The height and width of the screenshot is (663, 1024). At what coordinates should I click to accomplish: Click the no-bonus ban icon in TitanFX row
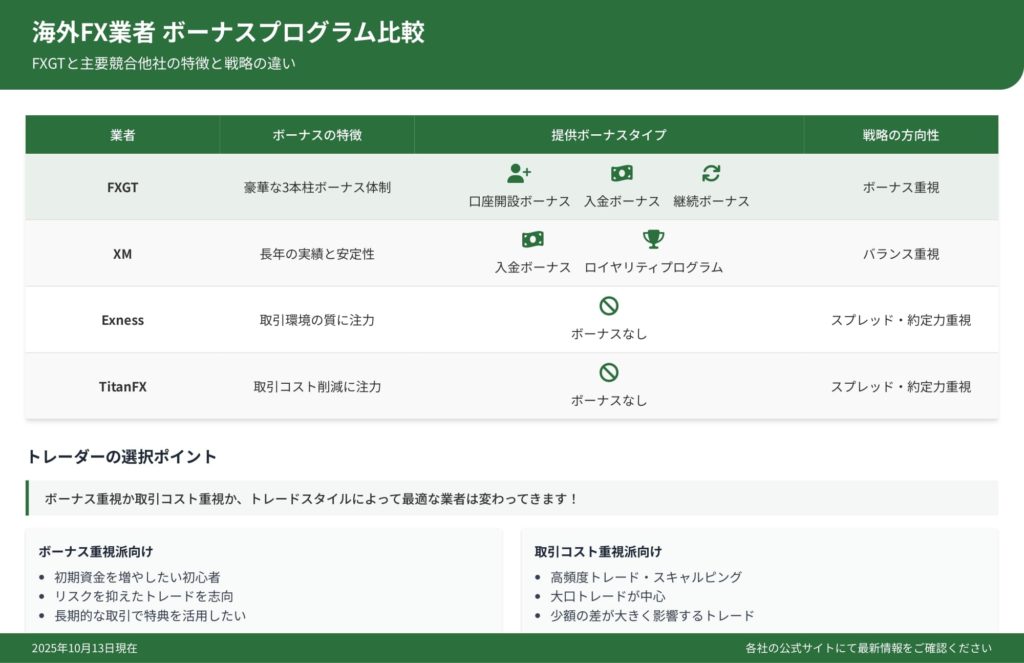coord(609,372)
